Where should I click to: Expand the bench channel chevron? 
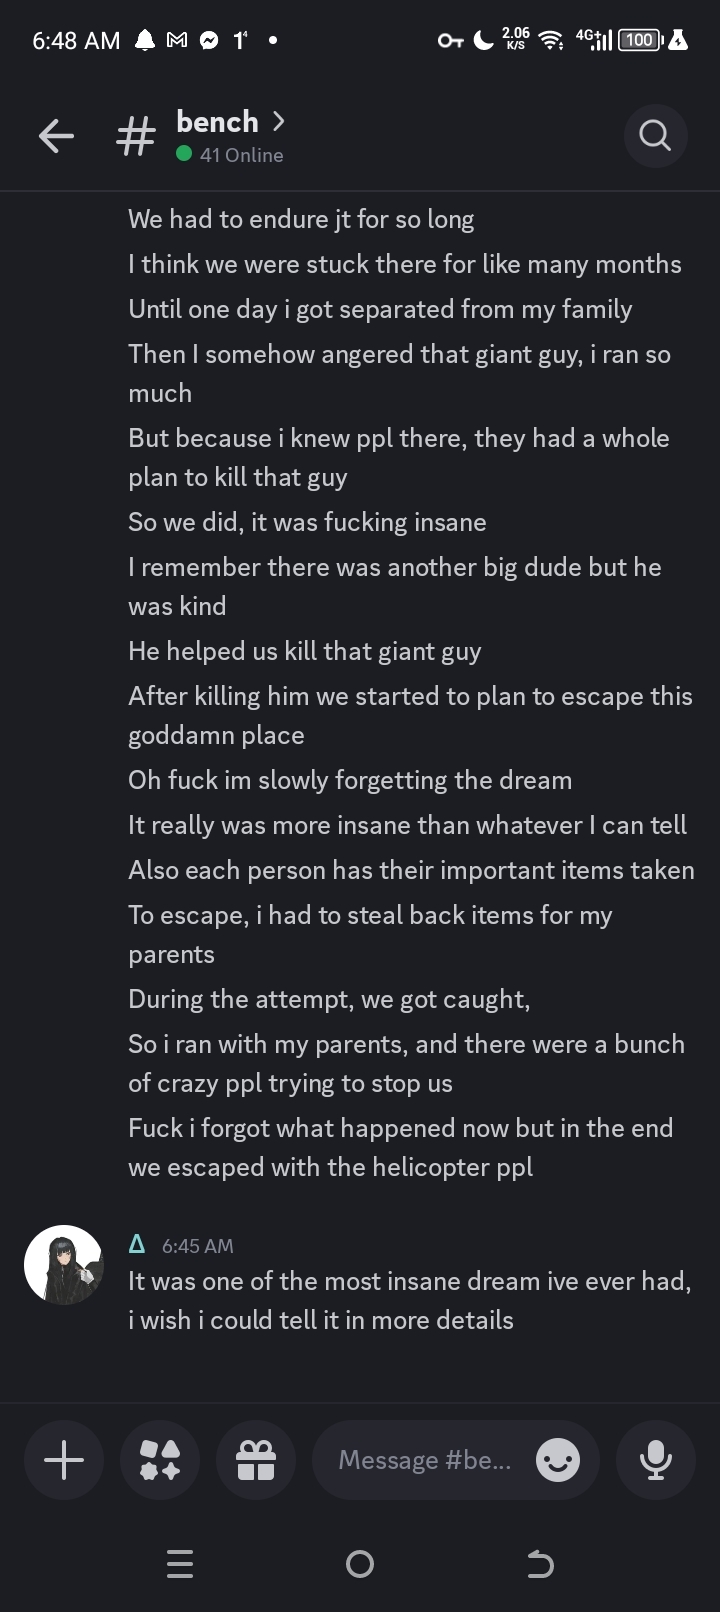[x=279, y=121]
